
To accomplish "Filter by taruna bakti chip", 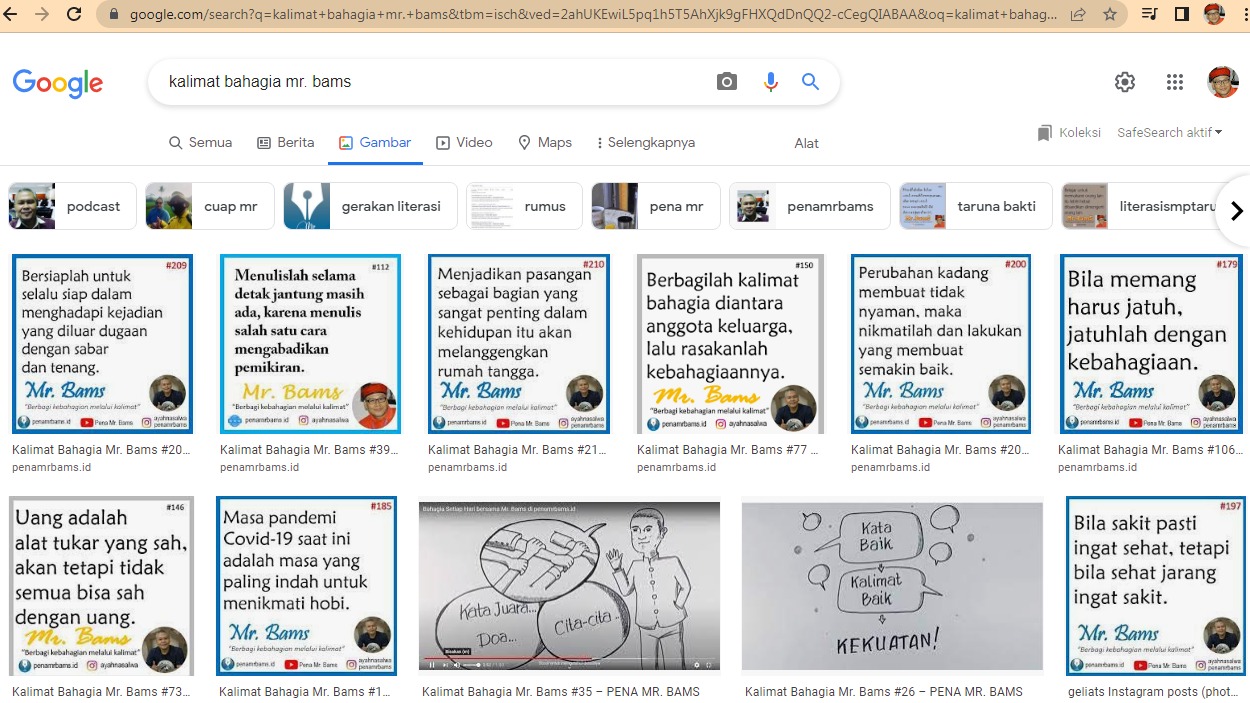I will [975, 206].
